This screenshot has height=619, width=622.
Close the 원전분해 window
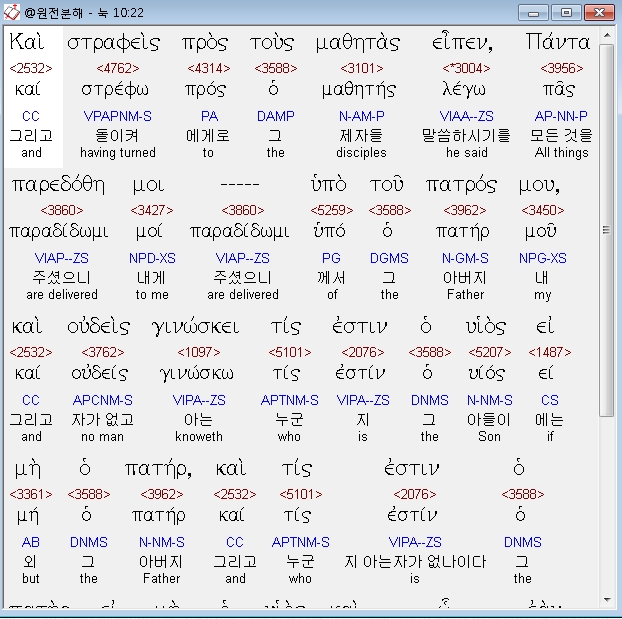click(599, 13)
